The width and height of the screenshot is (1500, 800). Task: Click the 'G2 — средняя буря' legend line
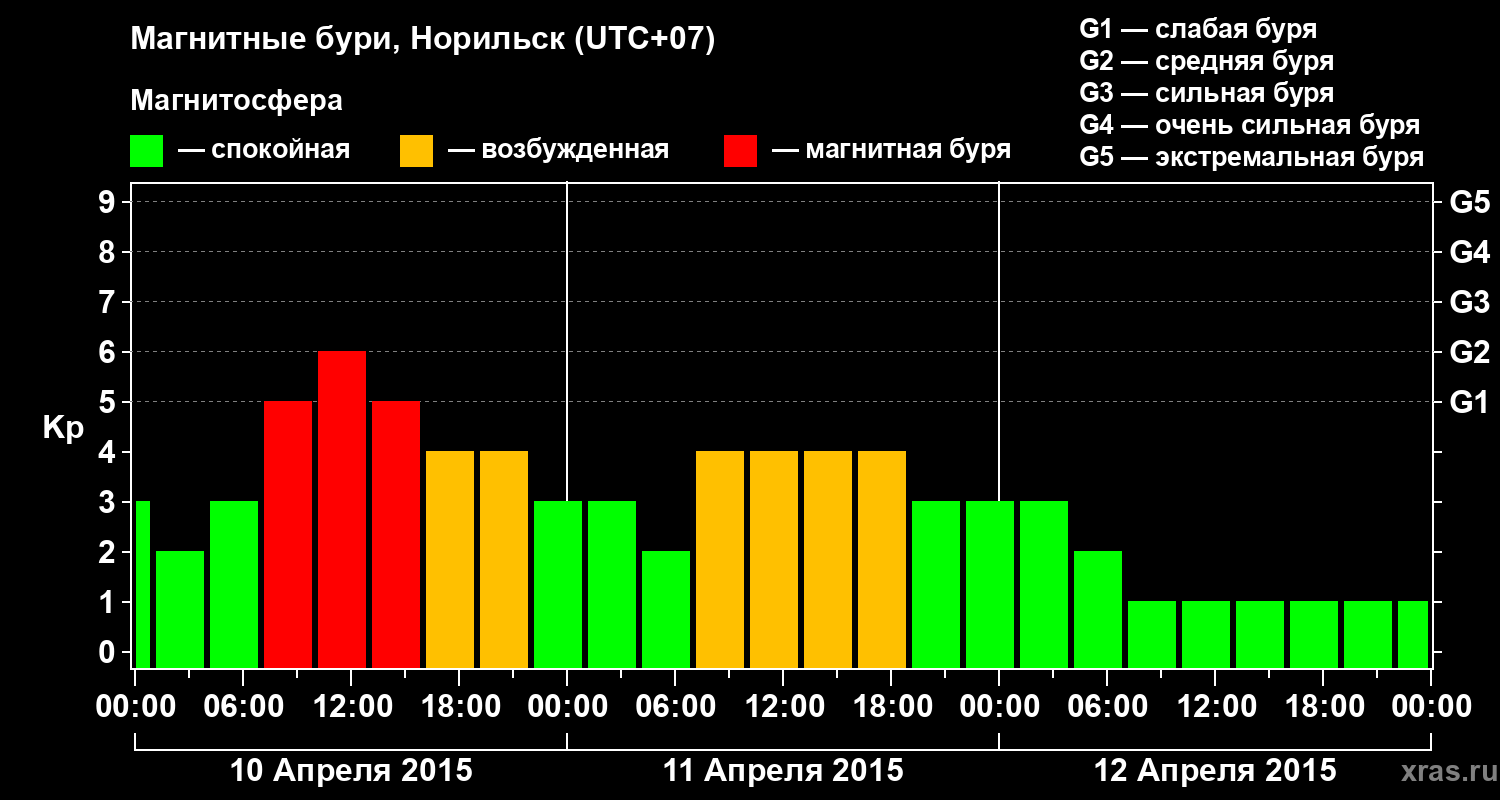(x=1206, y=61)
